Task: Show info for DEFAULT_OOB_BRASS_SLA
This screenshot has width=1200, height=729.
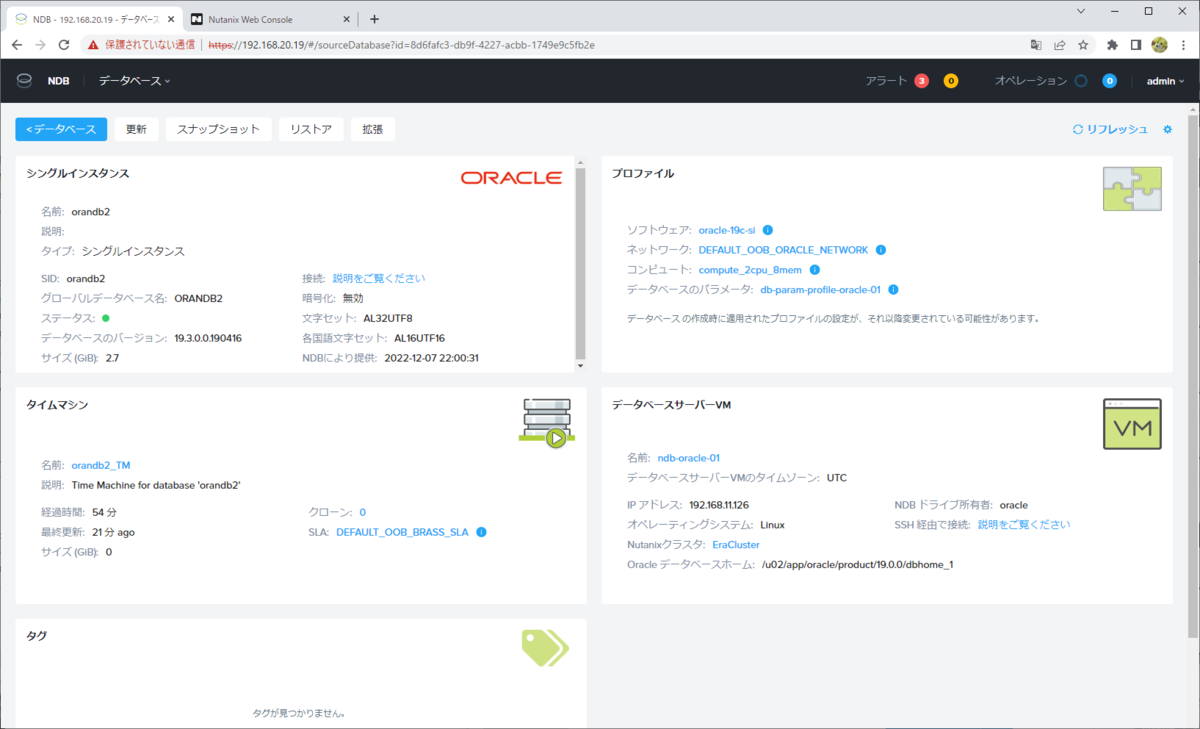Action: [x=481, y=532]
